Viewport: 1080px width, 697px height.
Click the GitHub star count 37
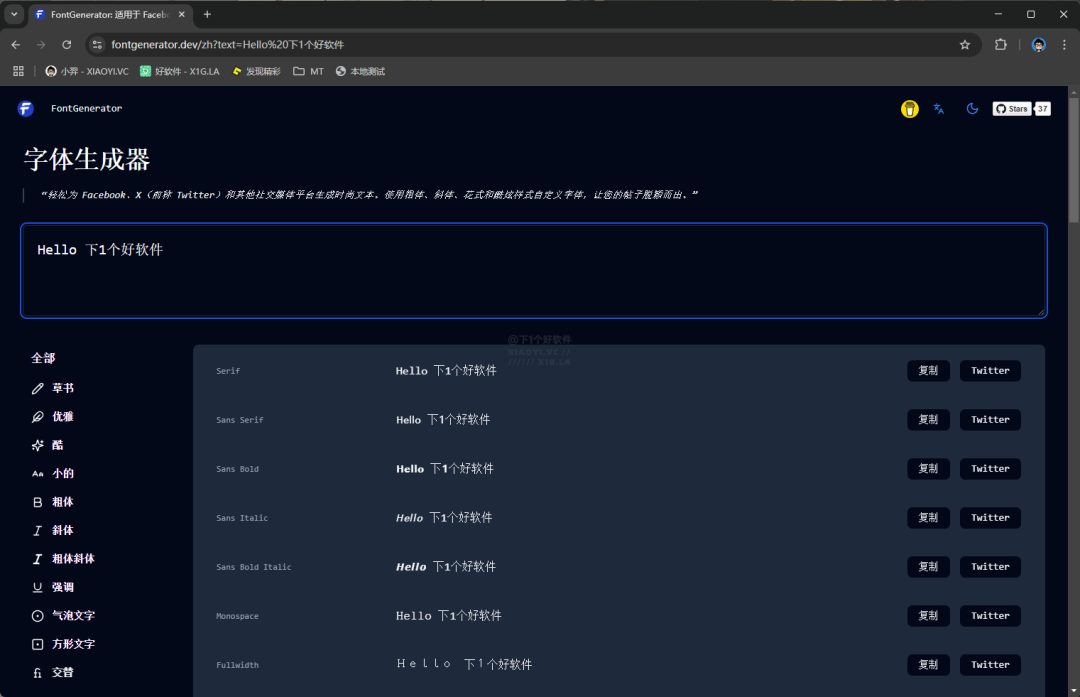coord(1042,109)
